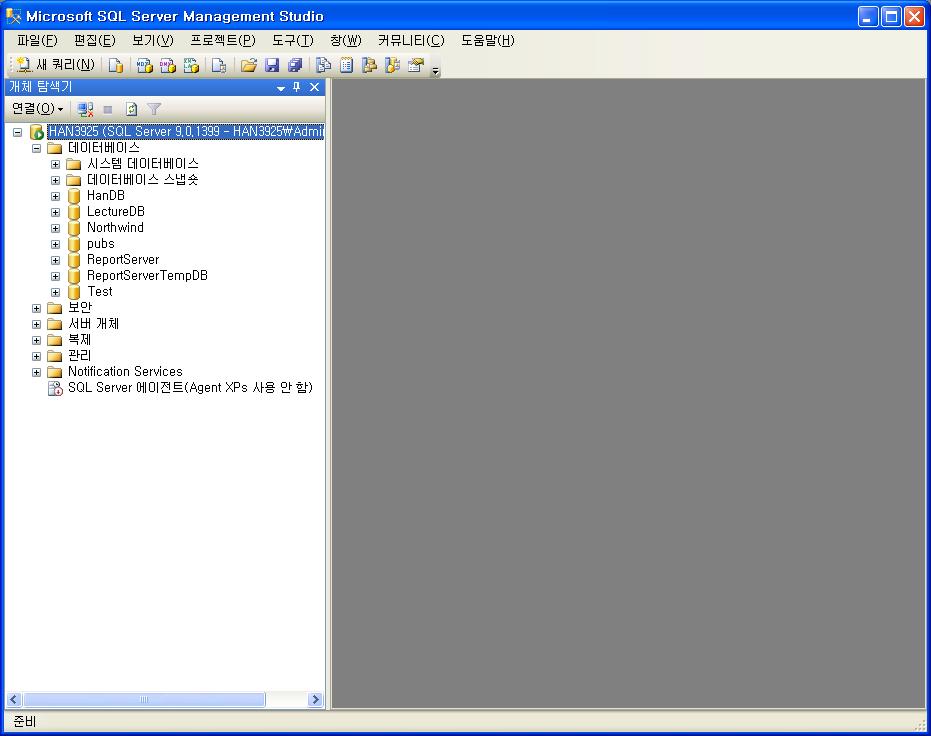The width and height of the screenshot is (931, 736).
Task: Select the HAN3925 server tree item
Action: click(x=186, y=132)
